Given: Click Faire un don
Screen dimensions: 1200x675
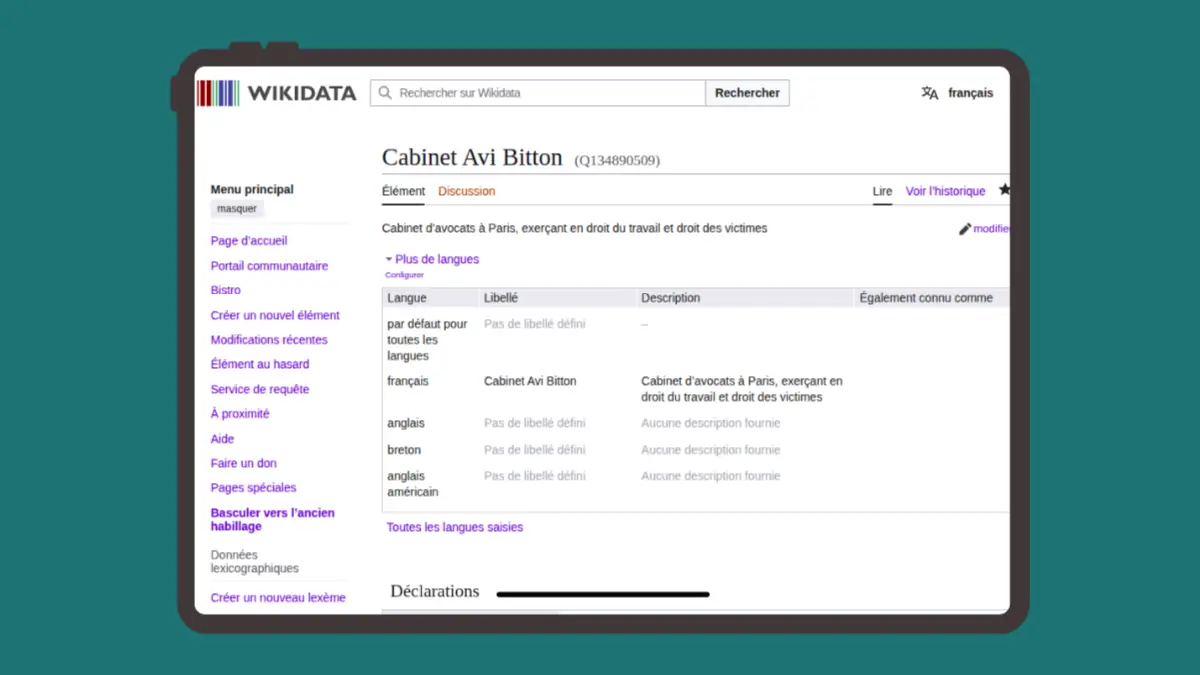Looking at the screenshot, I should point(244,463).
